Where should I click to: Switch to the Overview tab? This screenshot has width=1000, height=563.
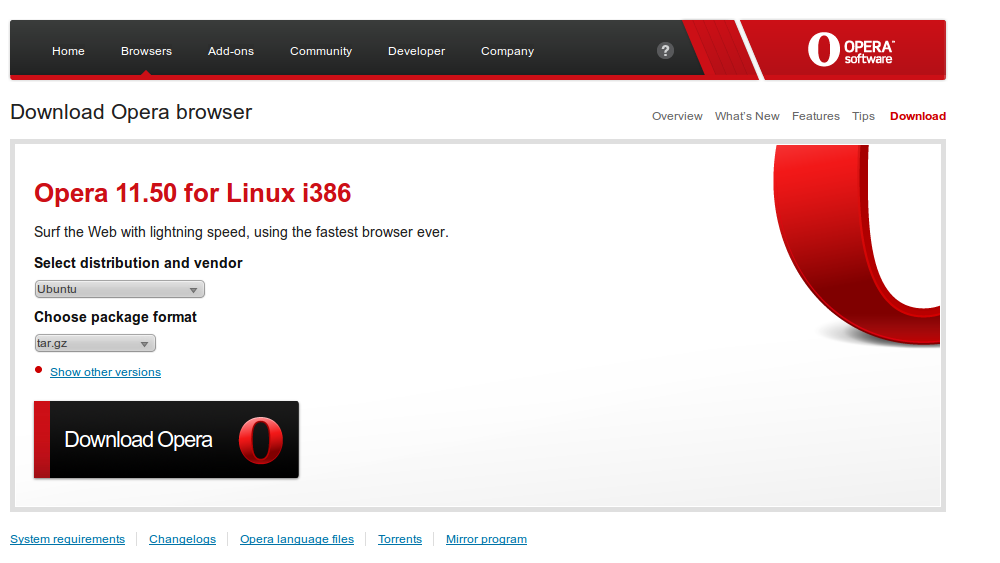point(677,116)
